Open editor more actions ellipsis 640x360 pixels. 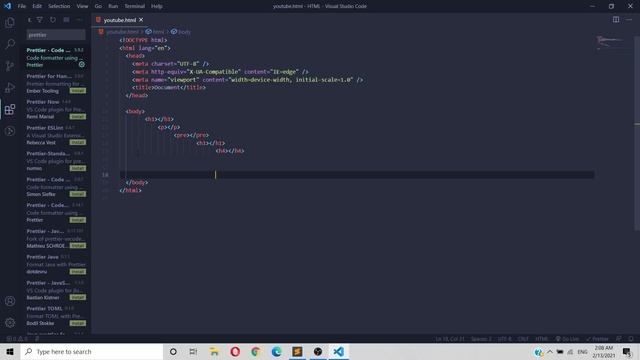(629, 20)
